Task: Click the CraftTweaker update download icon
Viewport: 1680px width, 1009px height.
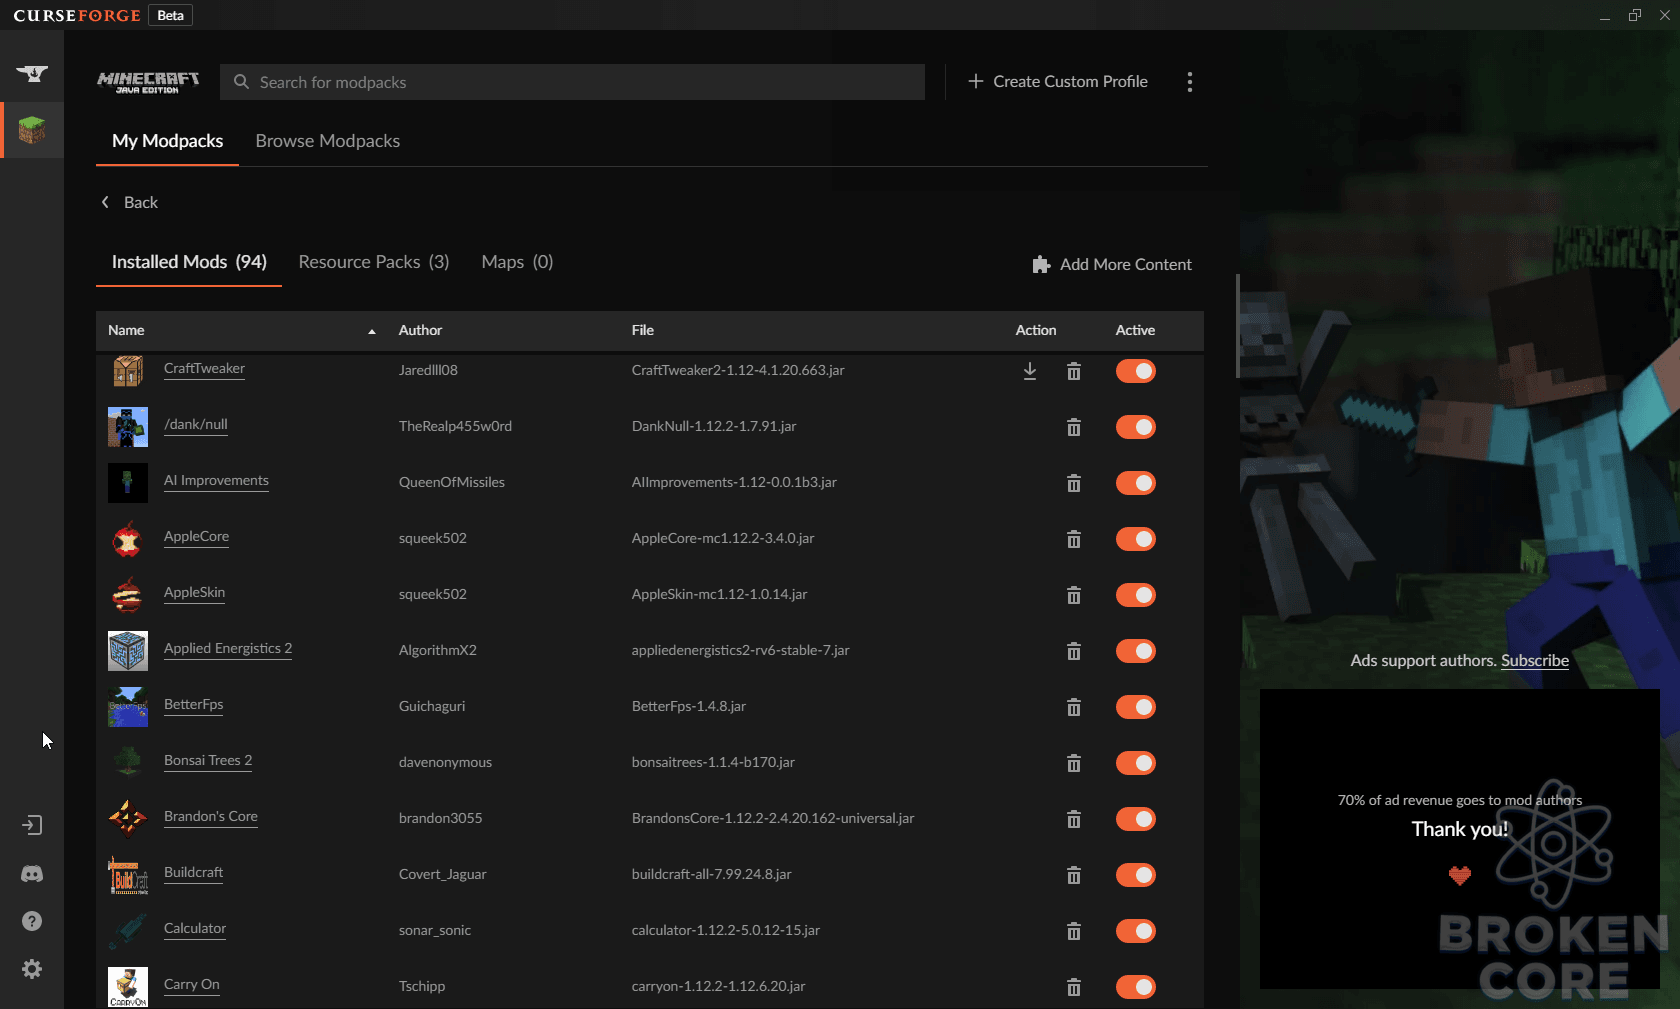Action: tap(1030, 371)
